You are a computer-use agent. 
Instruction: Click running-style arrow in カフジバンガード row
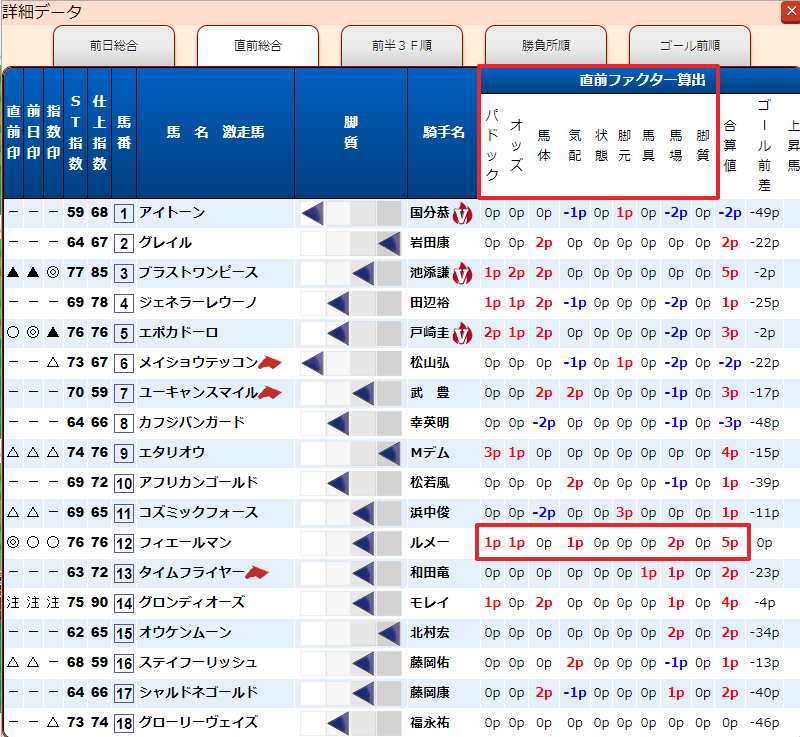tap(338, 423)
